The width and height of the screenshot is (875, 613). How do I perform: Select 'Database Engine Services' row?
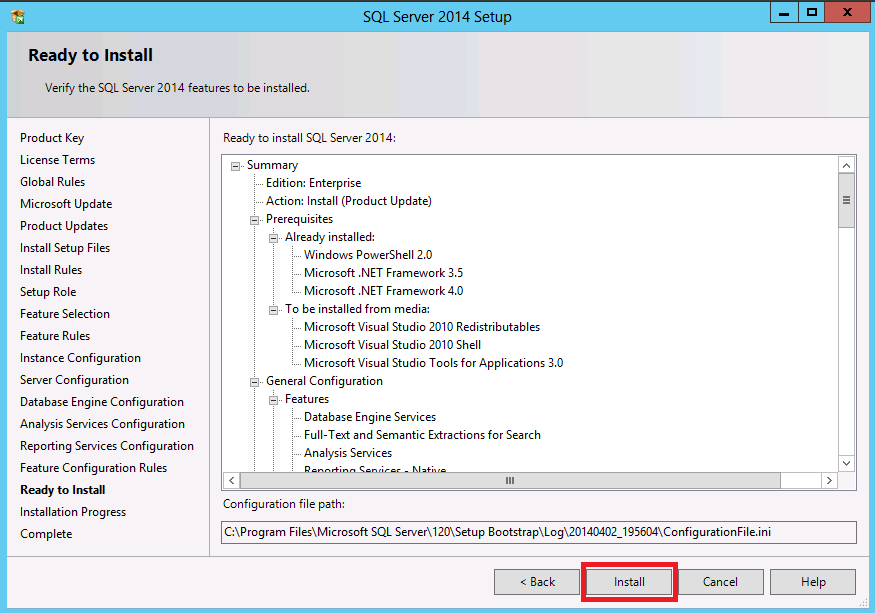370,417
